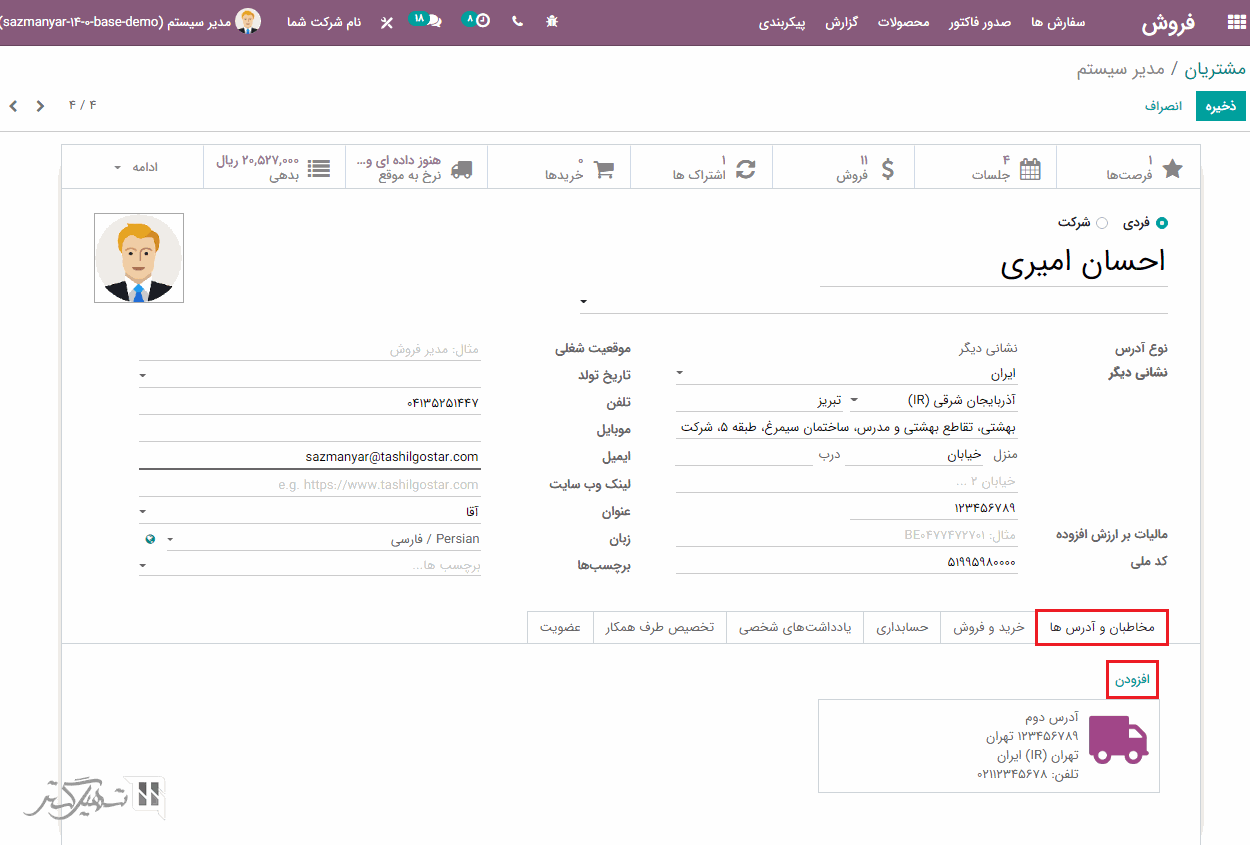
Task: Select the شرکت radio button
Action: tap(1102, 223)
